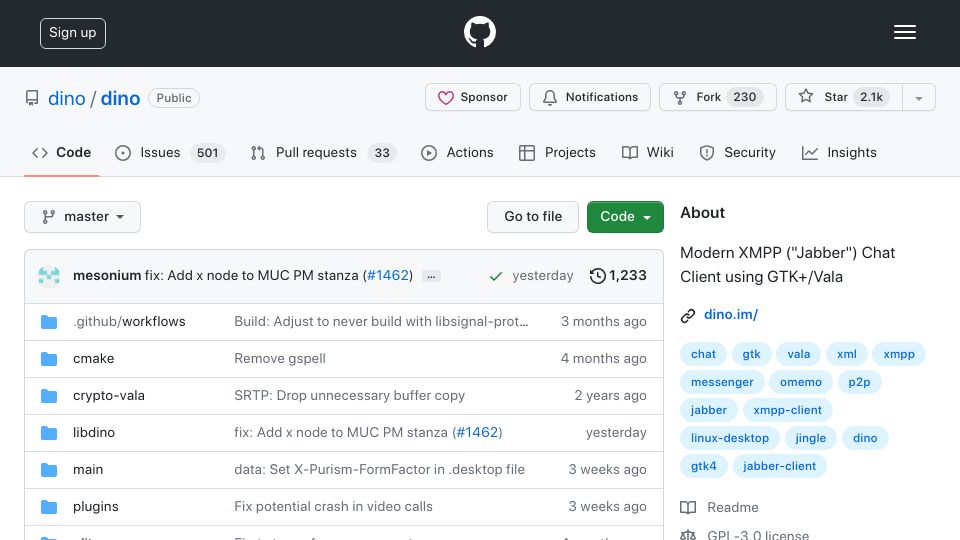Screen dimensions: 960x540
Task: Select the chat topic tag
Action: tap(703, 354)
